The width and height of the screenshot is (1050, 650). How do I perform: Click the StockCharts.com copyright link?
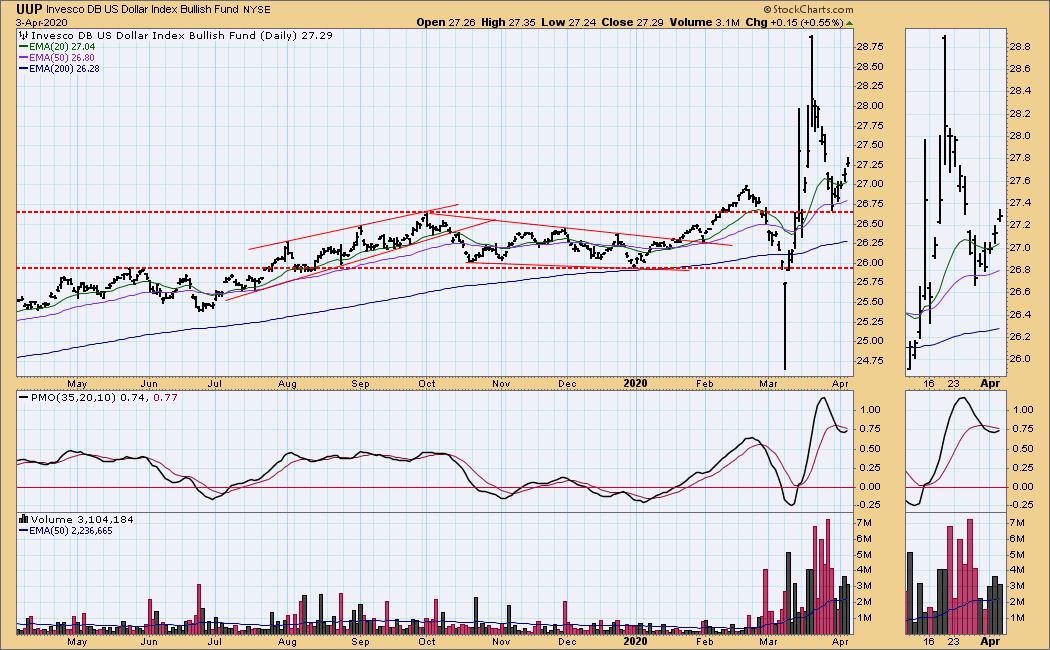(808, 9)
